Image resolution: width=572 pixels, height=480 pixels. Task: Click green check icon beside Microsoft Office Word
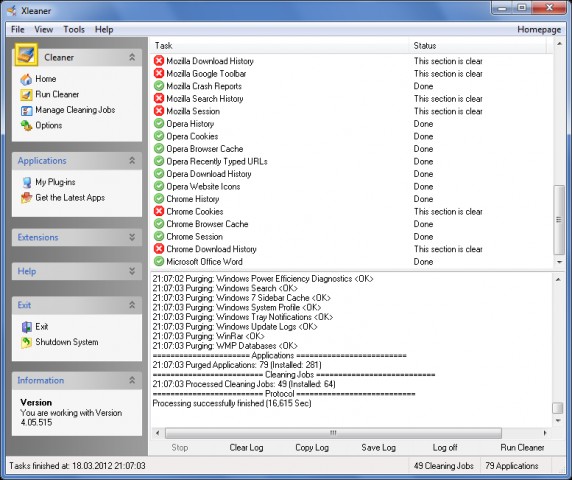coord(159,262)
